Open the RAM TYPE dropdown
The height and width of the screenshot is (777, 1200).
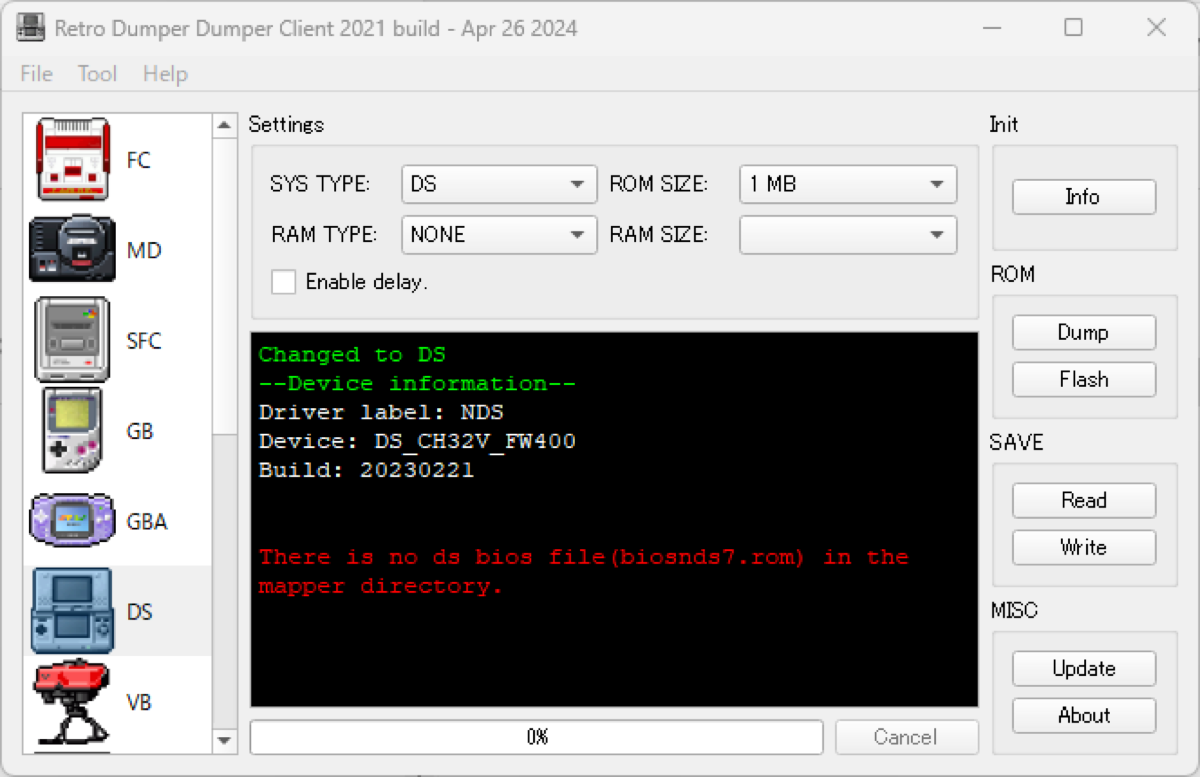(x=498, y=235)
